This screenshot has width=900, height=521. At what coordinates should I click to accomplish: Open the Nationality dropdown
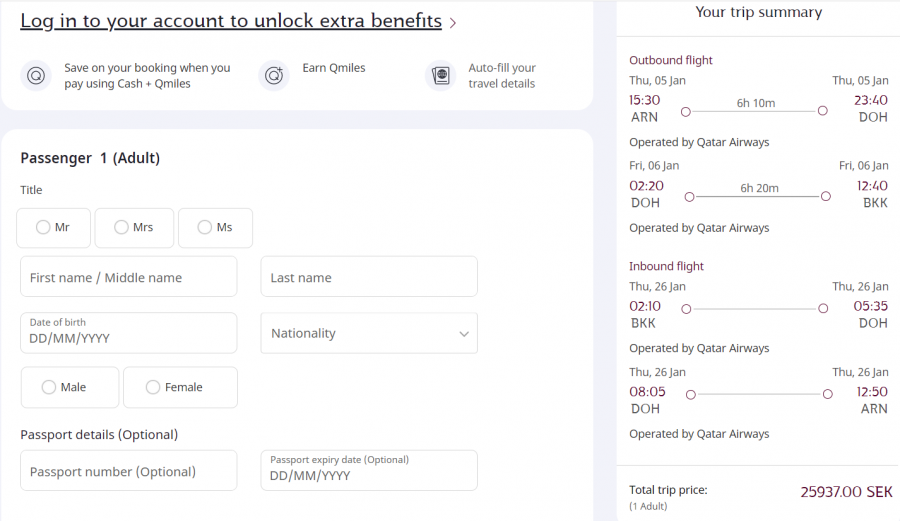[x=368, y=334]
